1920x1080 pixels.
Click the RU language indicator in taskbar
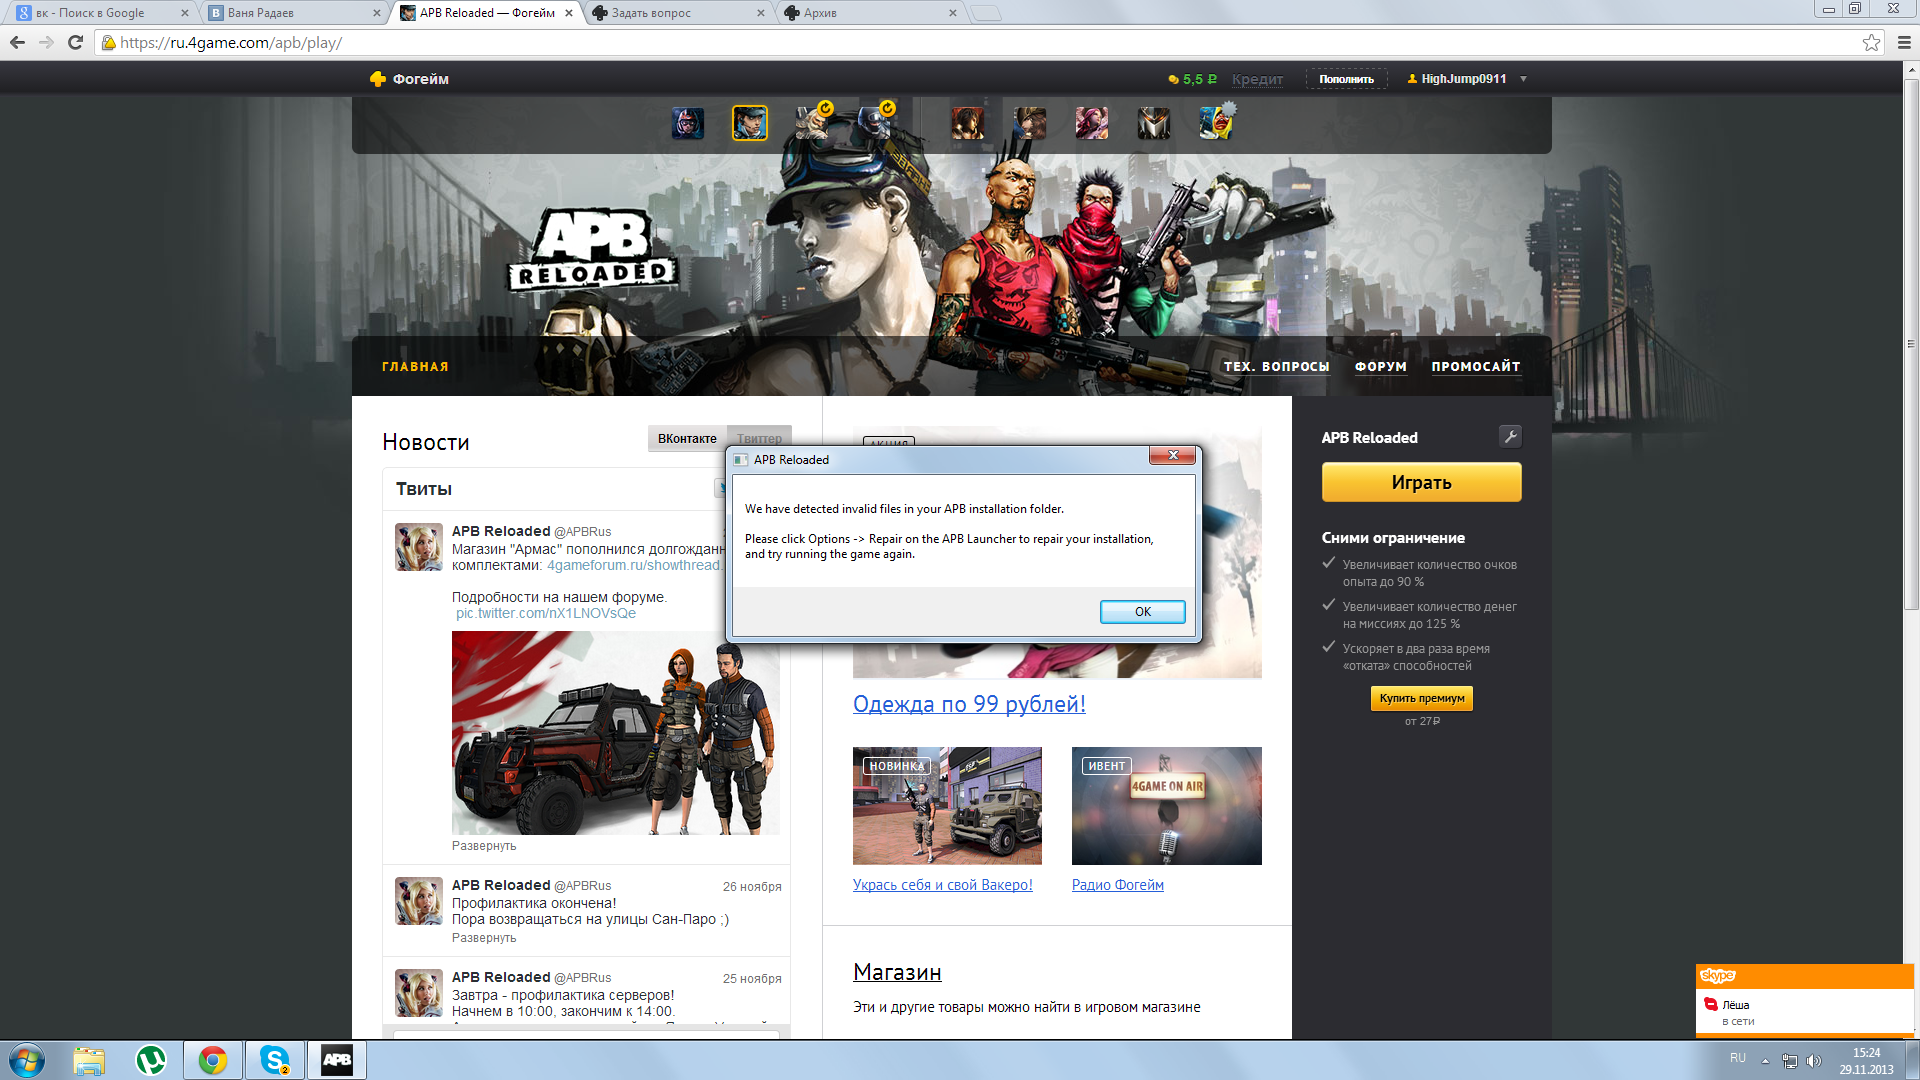[1738, 1058]
